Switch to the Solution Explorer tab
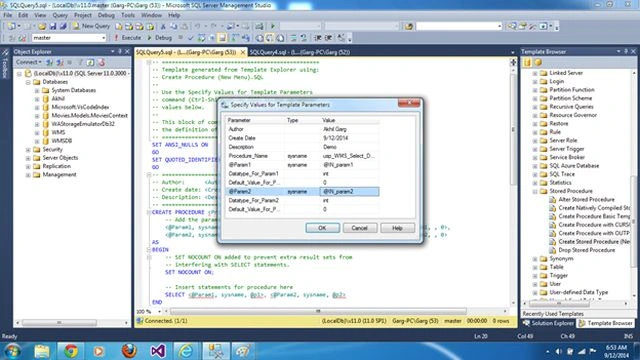This screenshot has height=360, width=640. point(548,323)
